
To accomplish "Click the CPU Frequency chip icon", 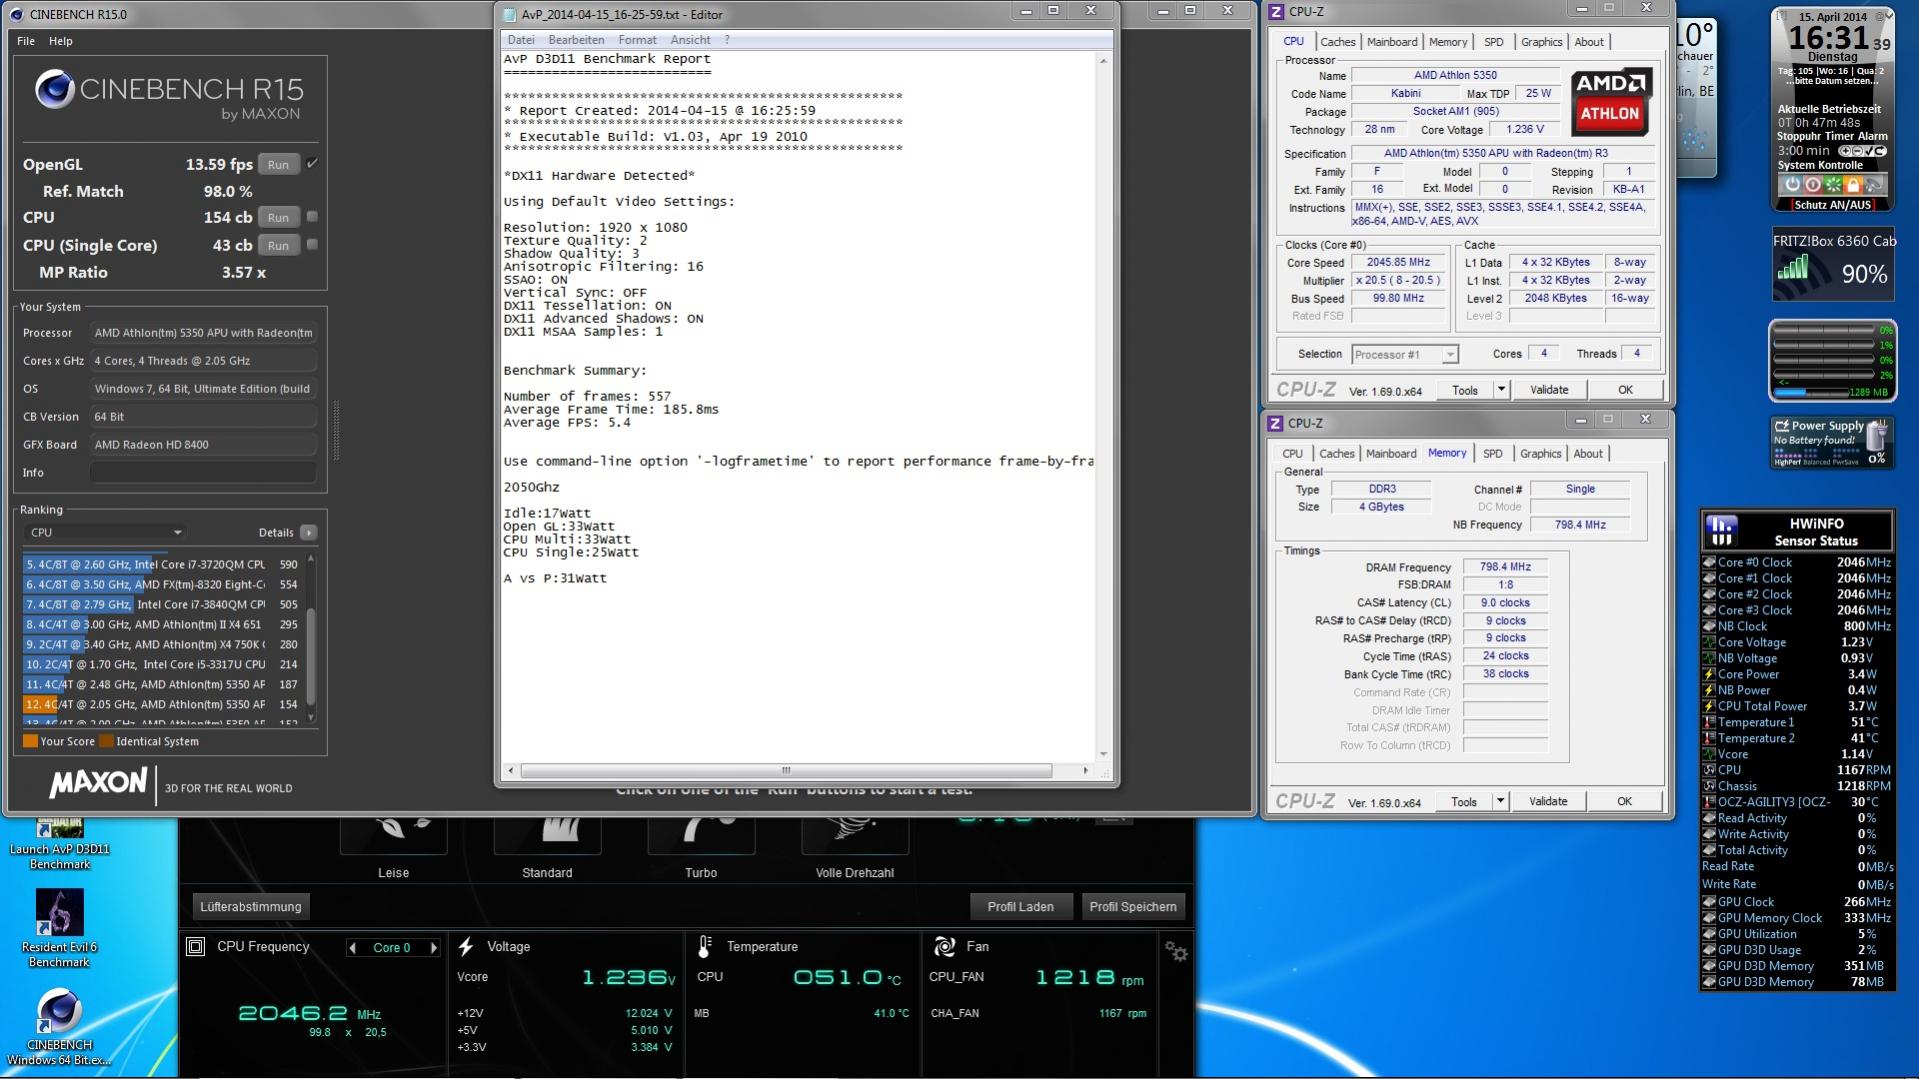I will [196, 946].
